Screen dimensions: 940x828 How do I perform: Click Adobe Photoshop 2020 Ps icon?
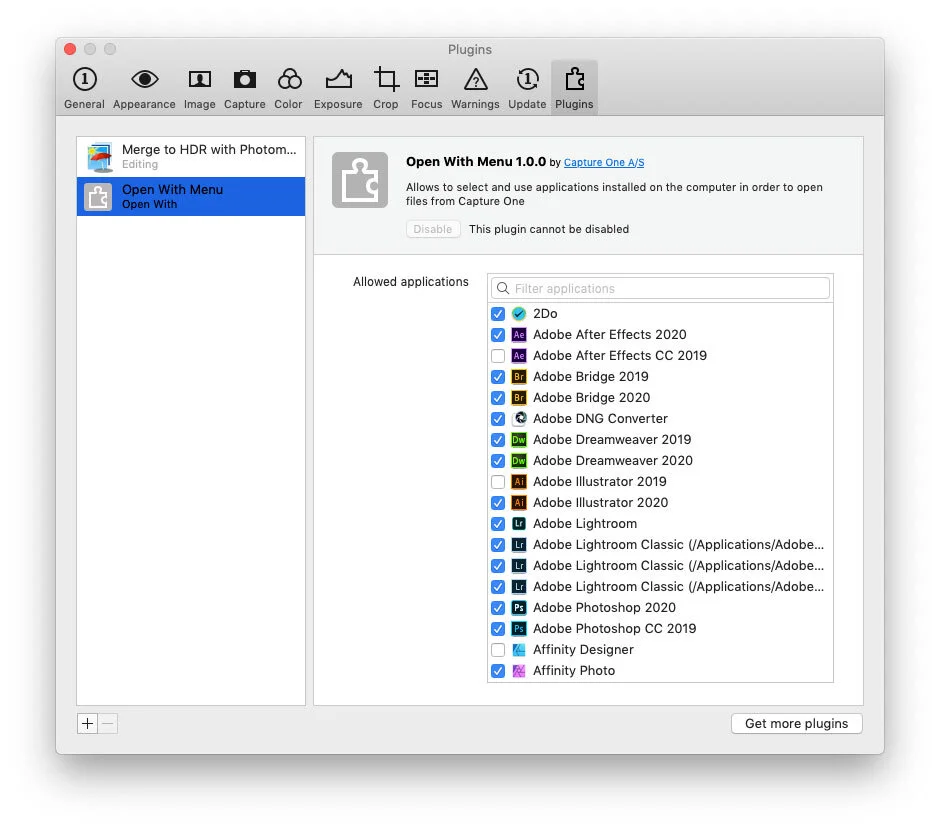(519, 607)
